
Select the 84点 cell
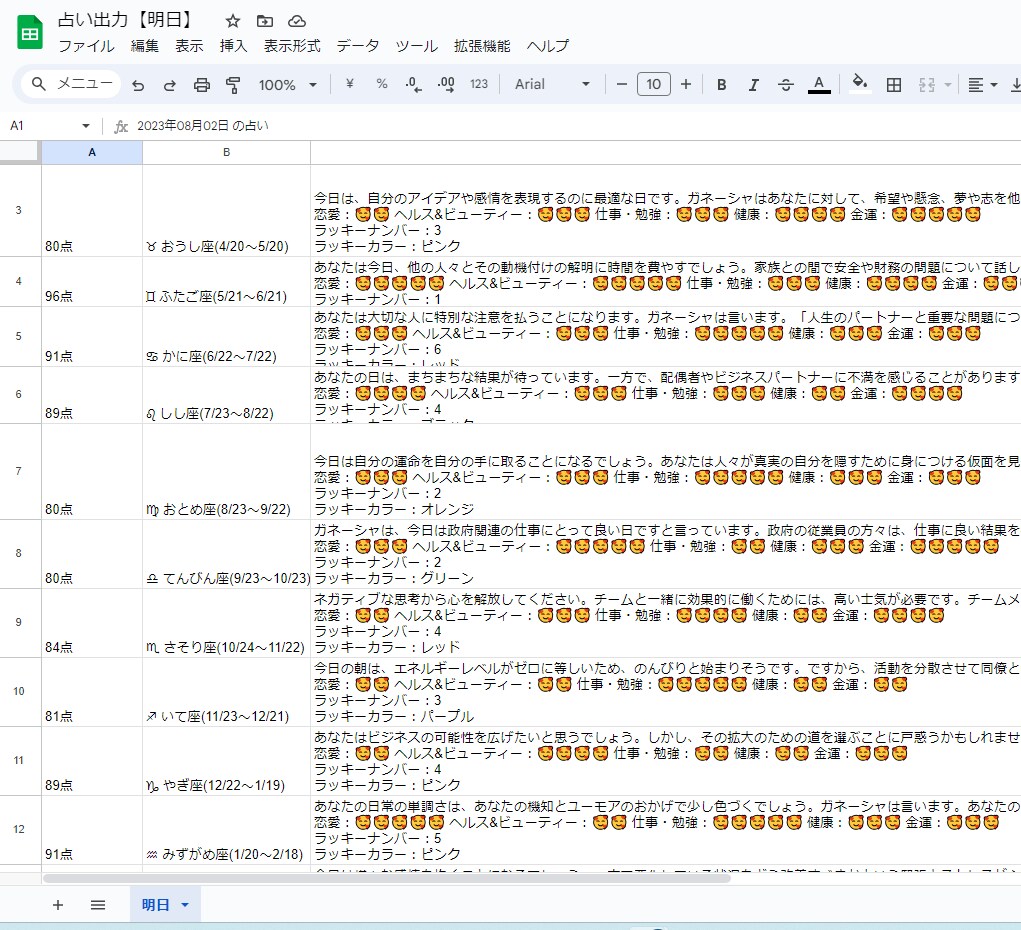pyautogui.click(x=92, y=623)
